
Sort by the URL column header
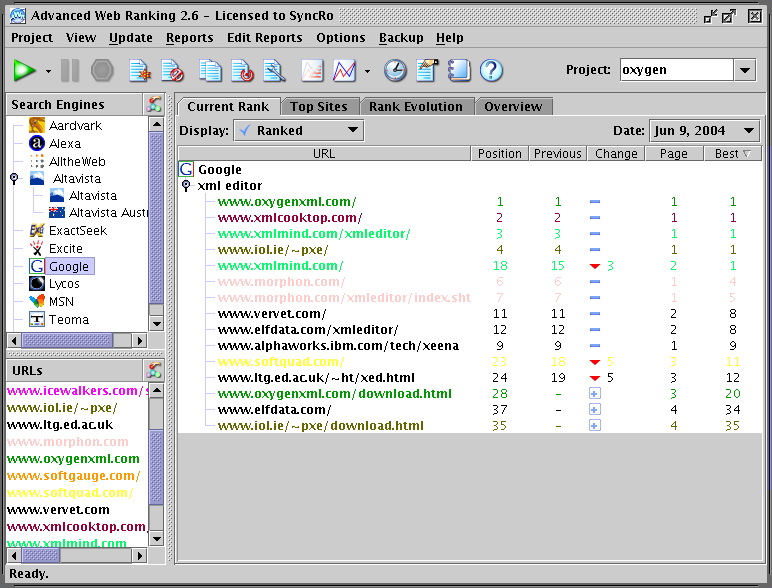coord(324,154)
